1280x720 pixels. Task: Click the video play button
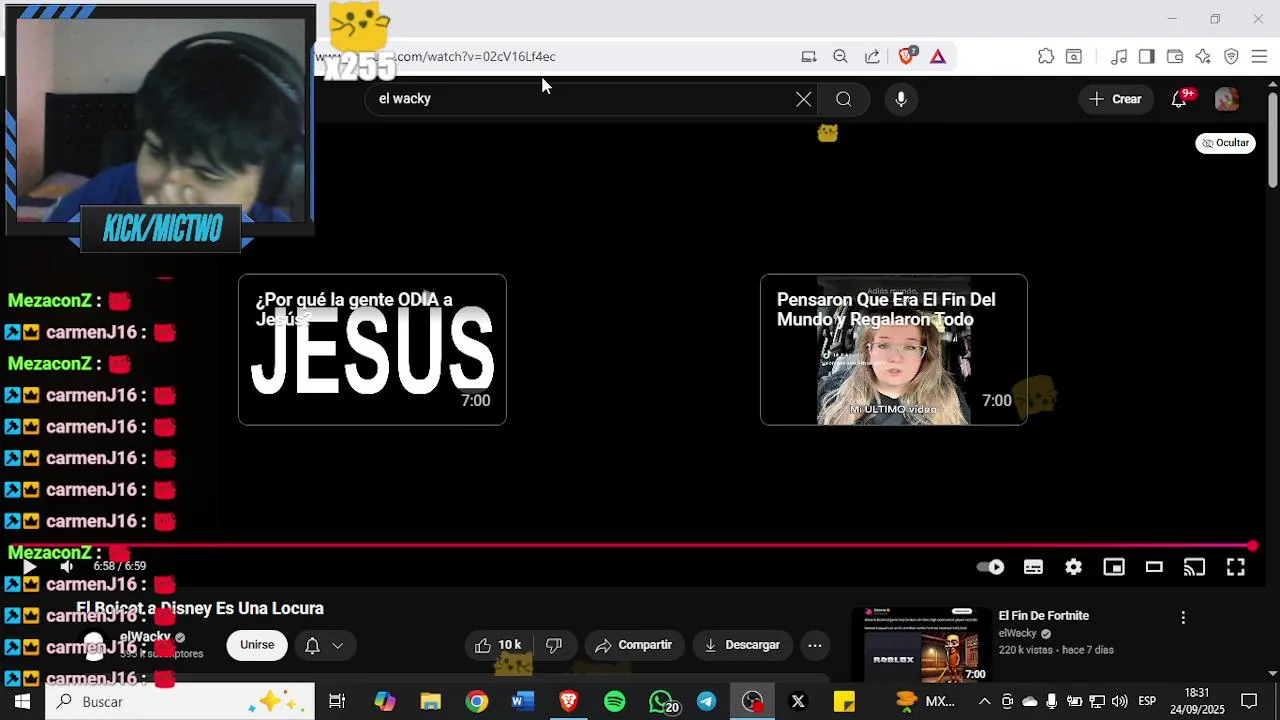point(29,567)
